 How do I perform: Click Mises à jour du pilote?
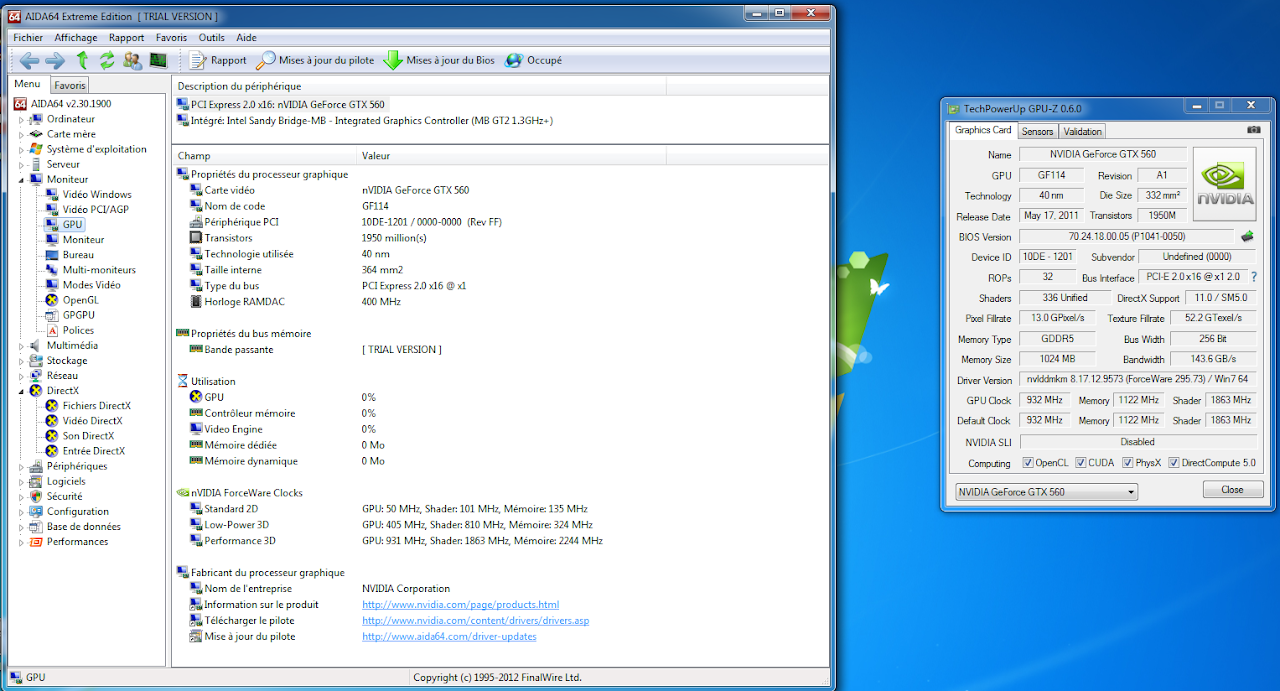point(316,60)
